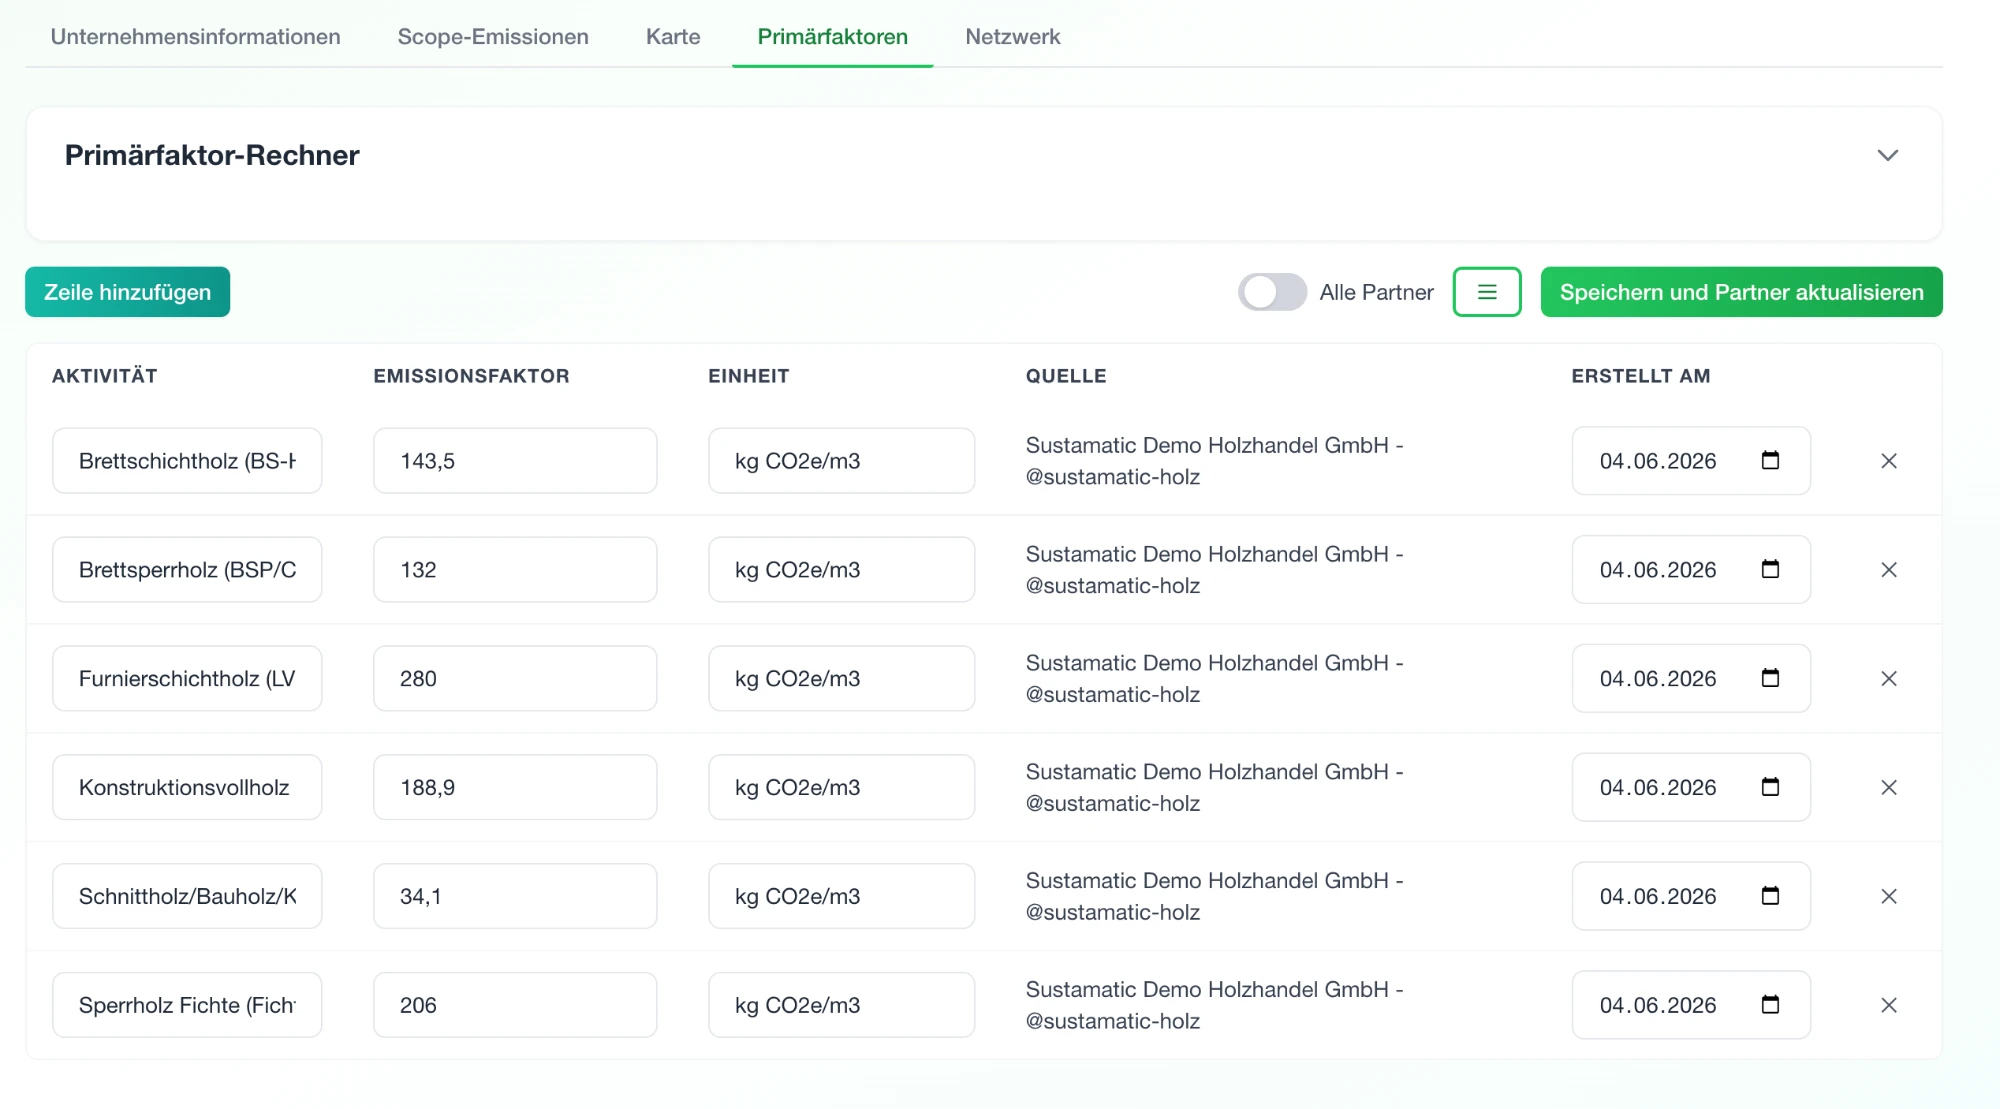Edit the Konstruktionsvollholz activity field
2000x1109 pixels.
(x=187, y=788)
